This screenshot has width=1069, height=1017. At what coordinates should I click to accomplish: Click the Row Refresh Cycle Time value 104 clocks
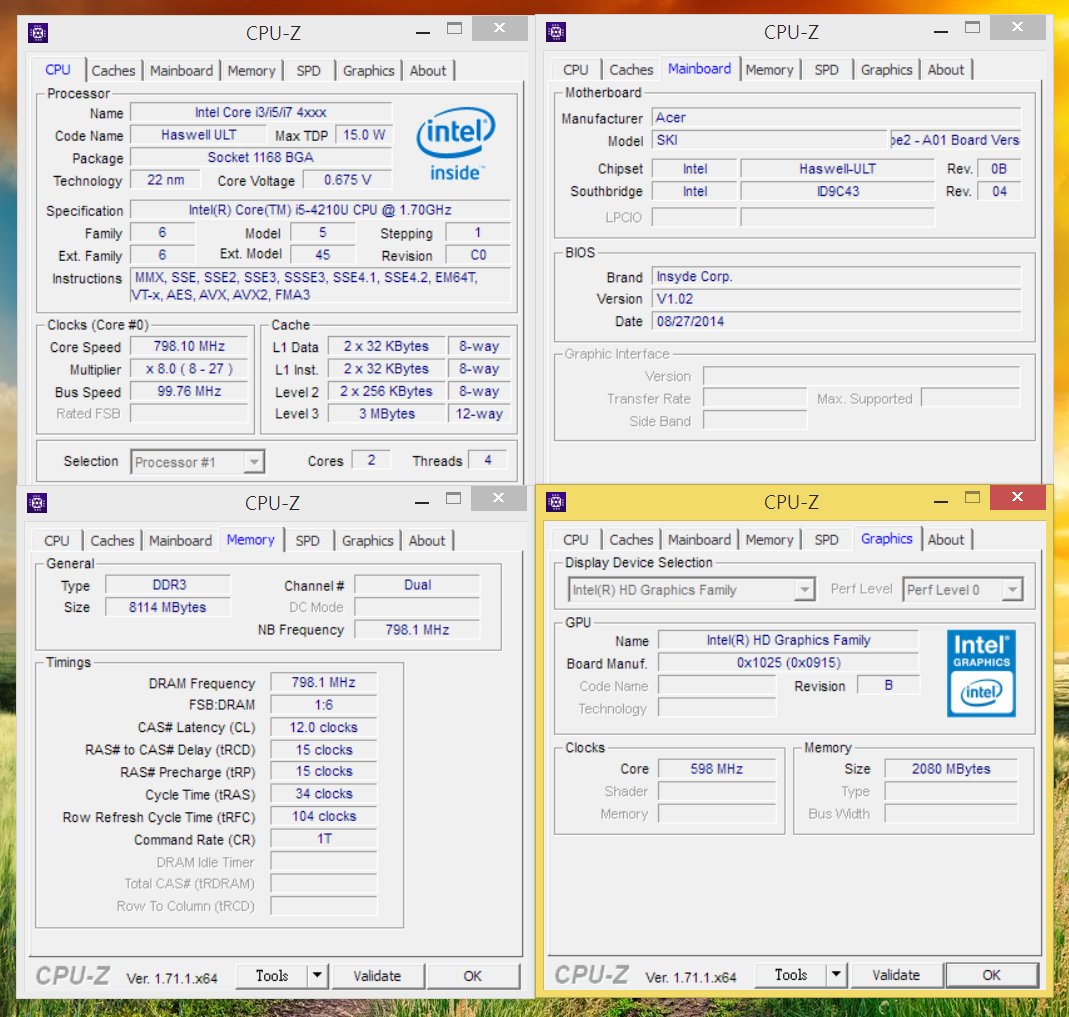[324, 816]
